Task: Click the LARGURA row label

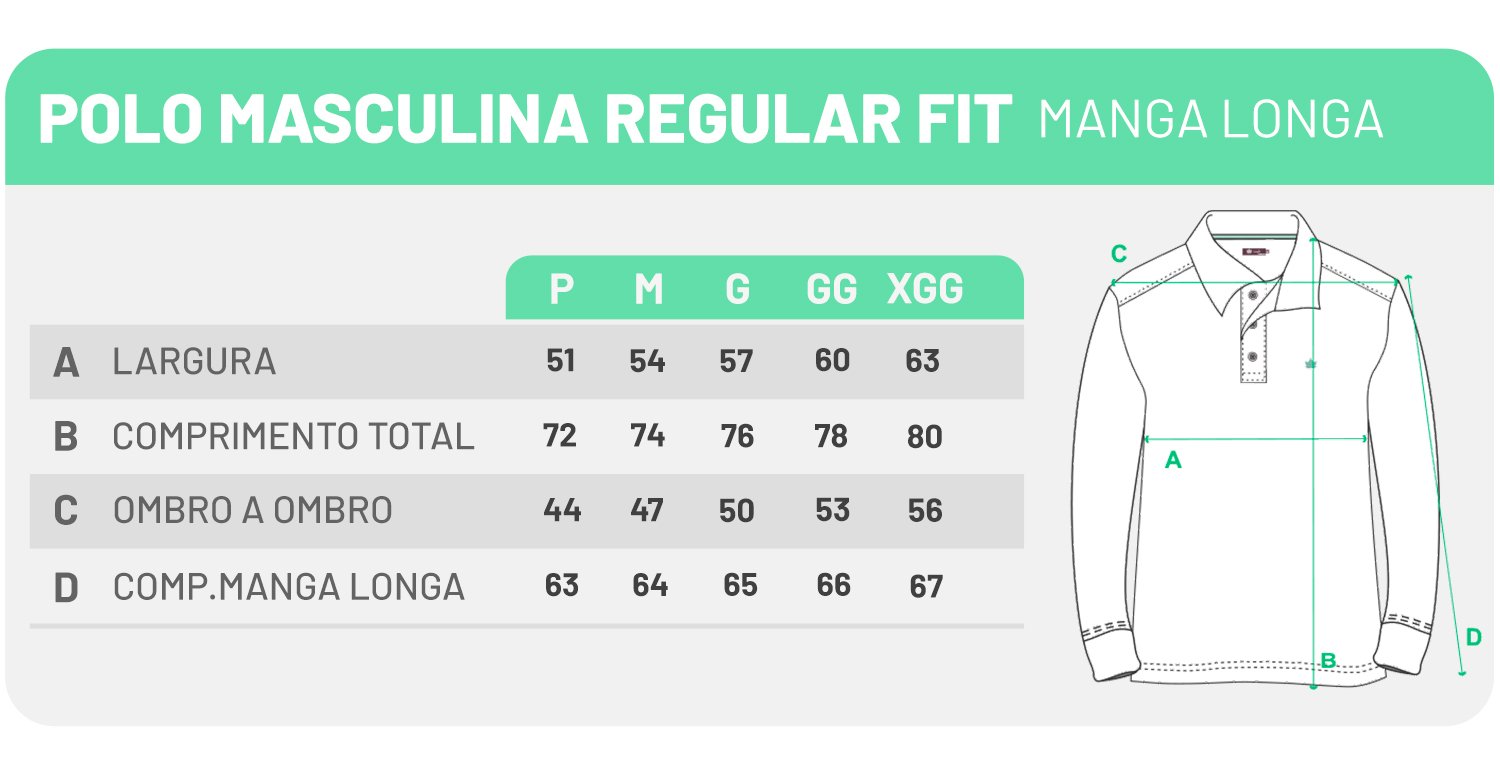Action: 194,361
